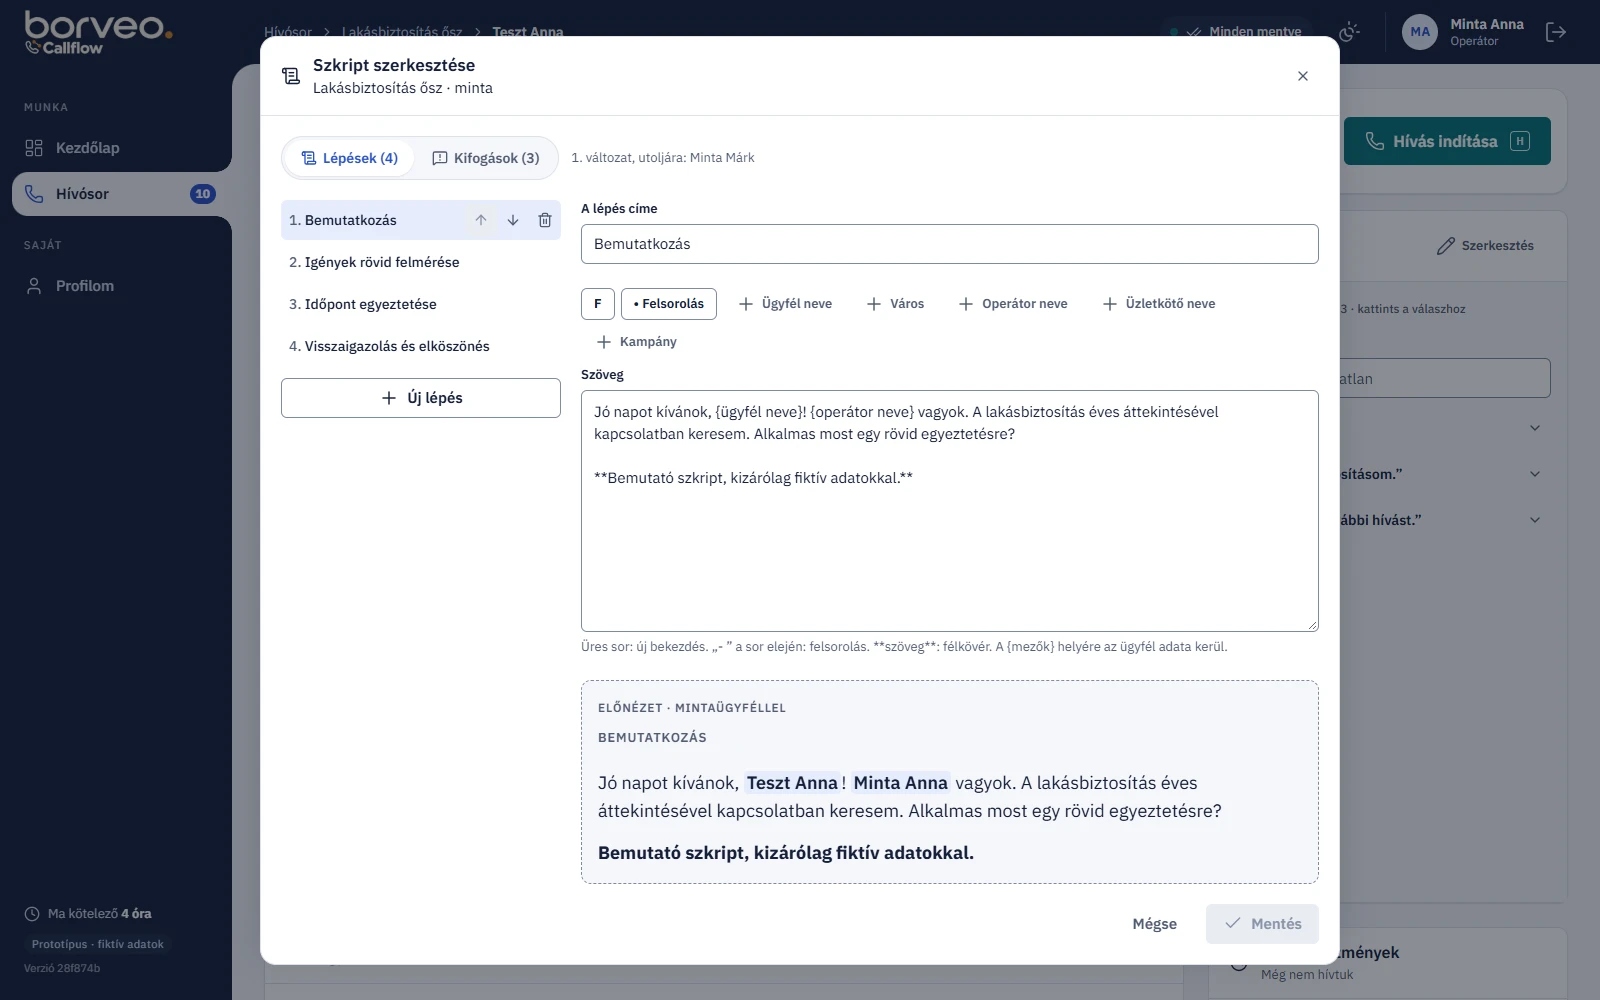Move the Bemutatkozás step down
1600x1000 pixels.
point(513,220)
